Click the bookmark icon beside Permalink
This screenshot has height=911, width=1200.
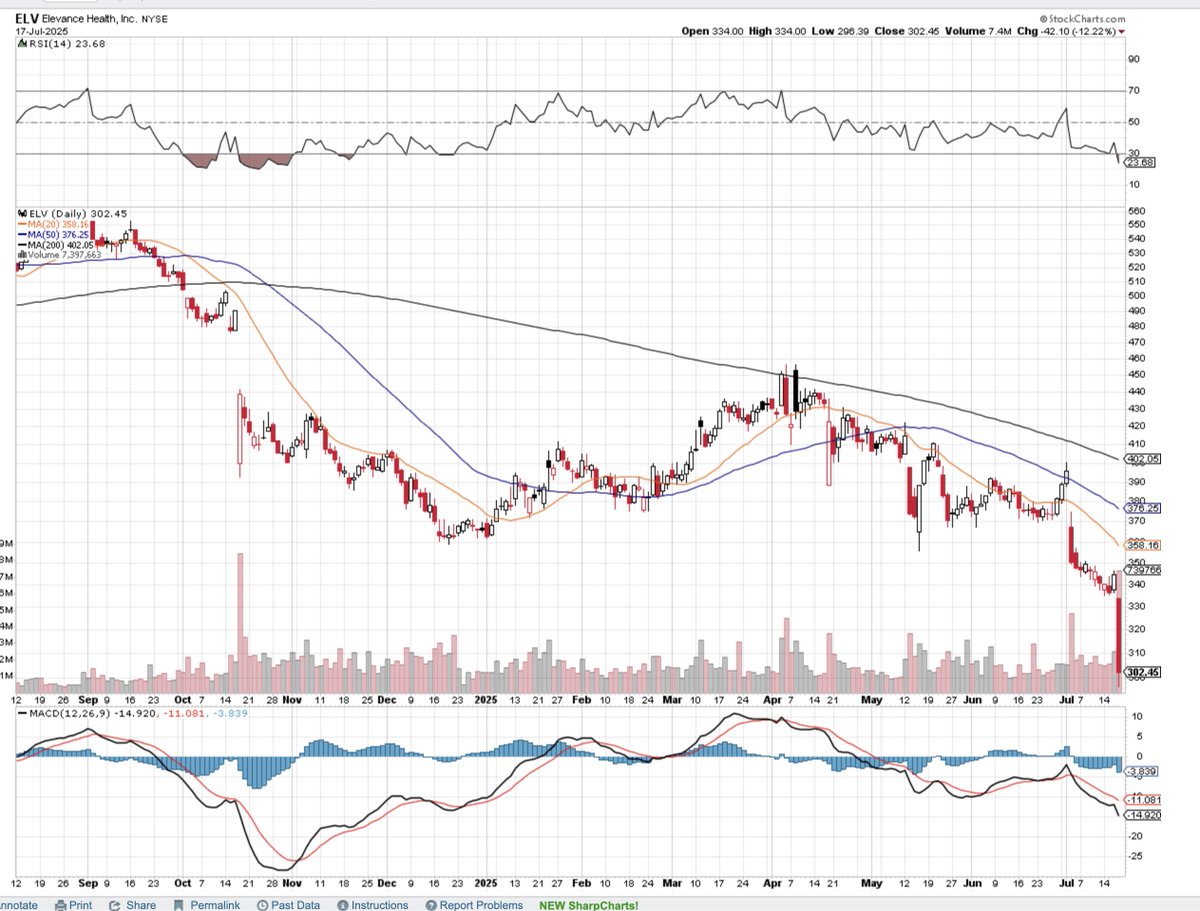point(178,905)
